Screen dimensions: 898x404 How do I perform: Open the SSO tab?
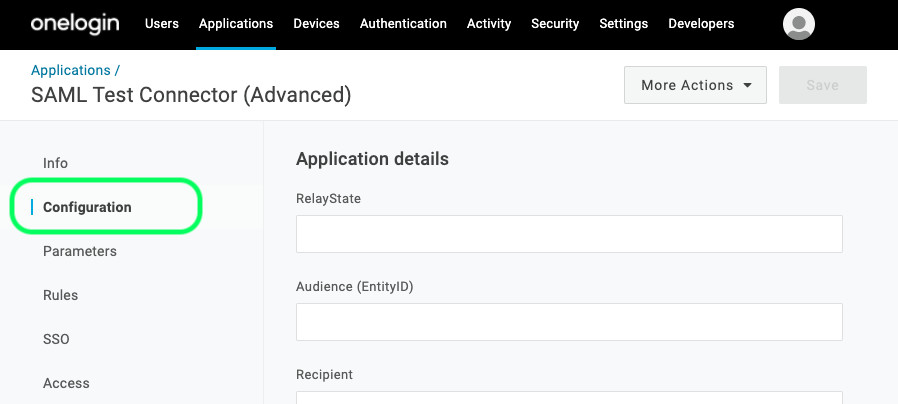(x=56, y=339)
